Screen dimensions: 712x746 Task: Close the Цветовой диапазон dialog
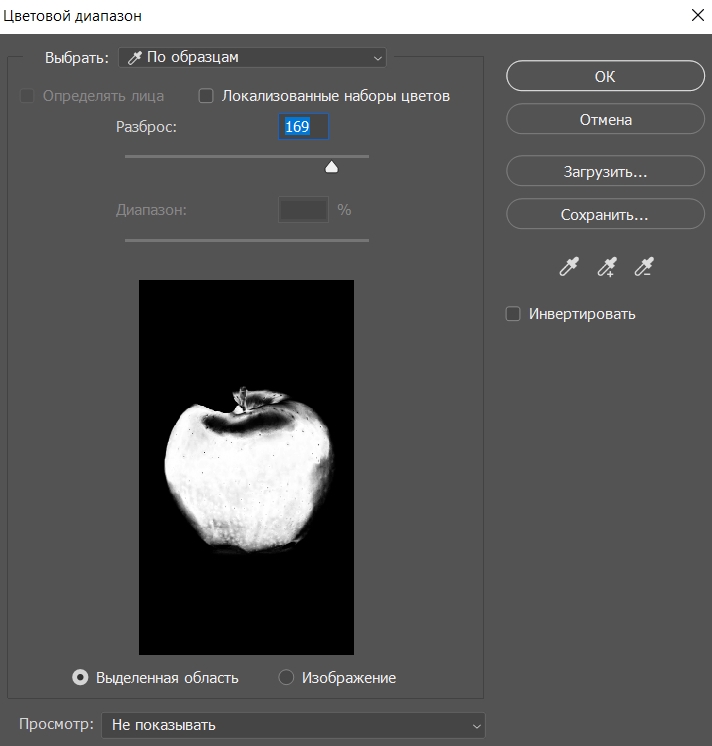pyautogui.click(x=698, y=15)
